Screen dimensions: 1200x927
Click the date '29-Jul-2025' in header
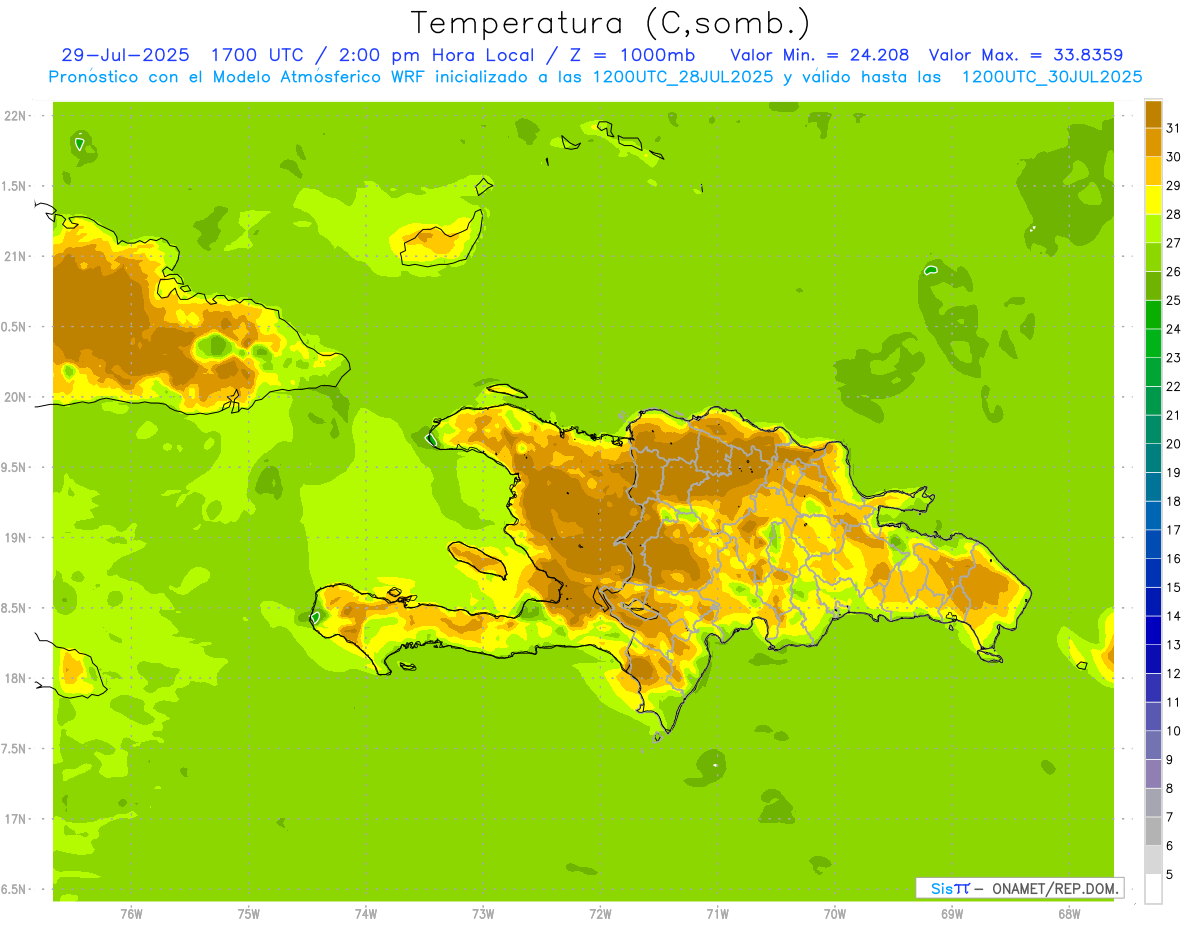(125, 55)
